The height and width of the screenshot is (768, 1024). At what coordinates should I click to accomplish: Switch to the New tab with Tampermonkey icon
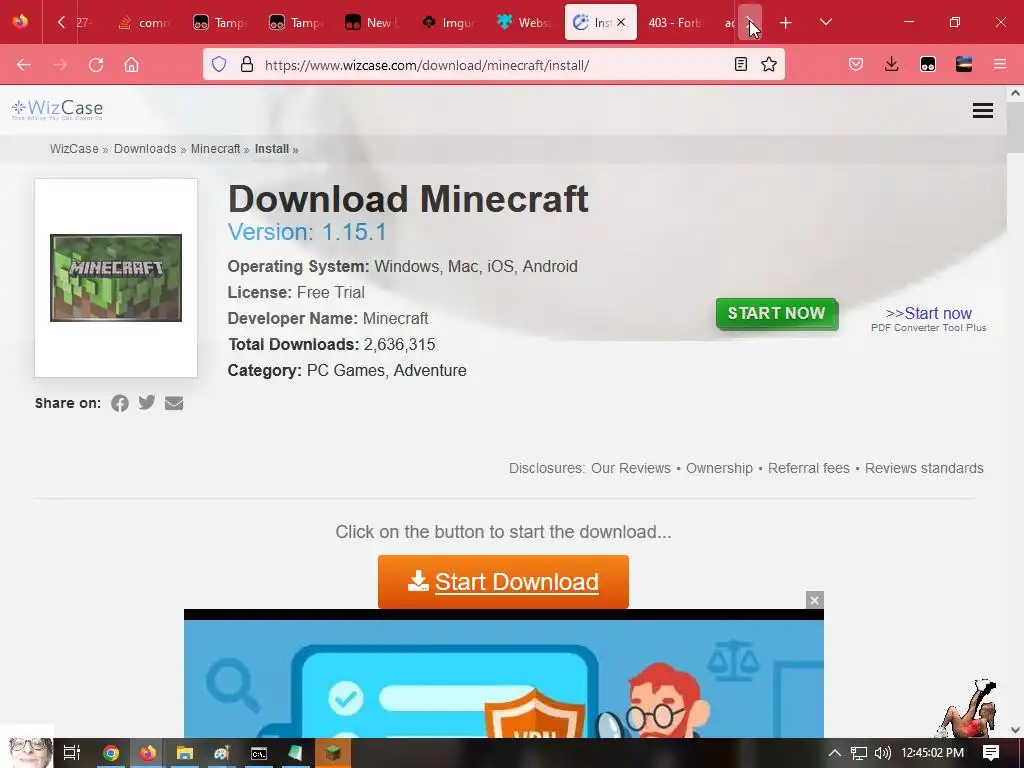coord(374,23)
